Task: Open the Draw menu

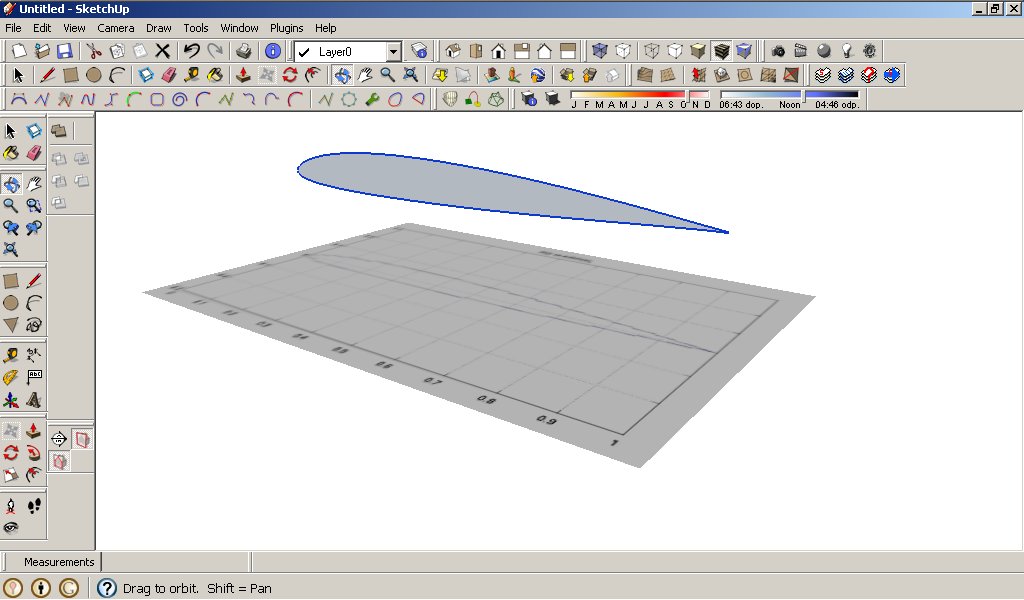Action: click(159, 28)
